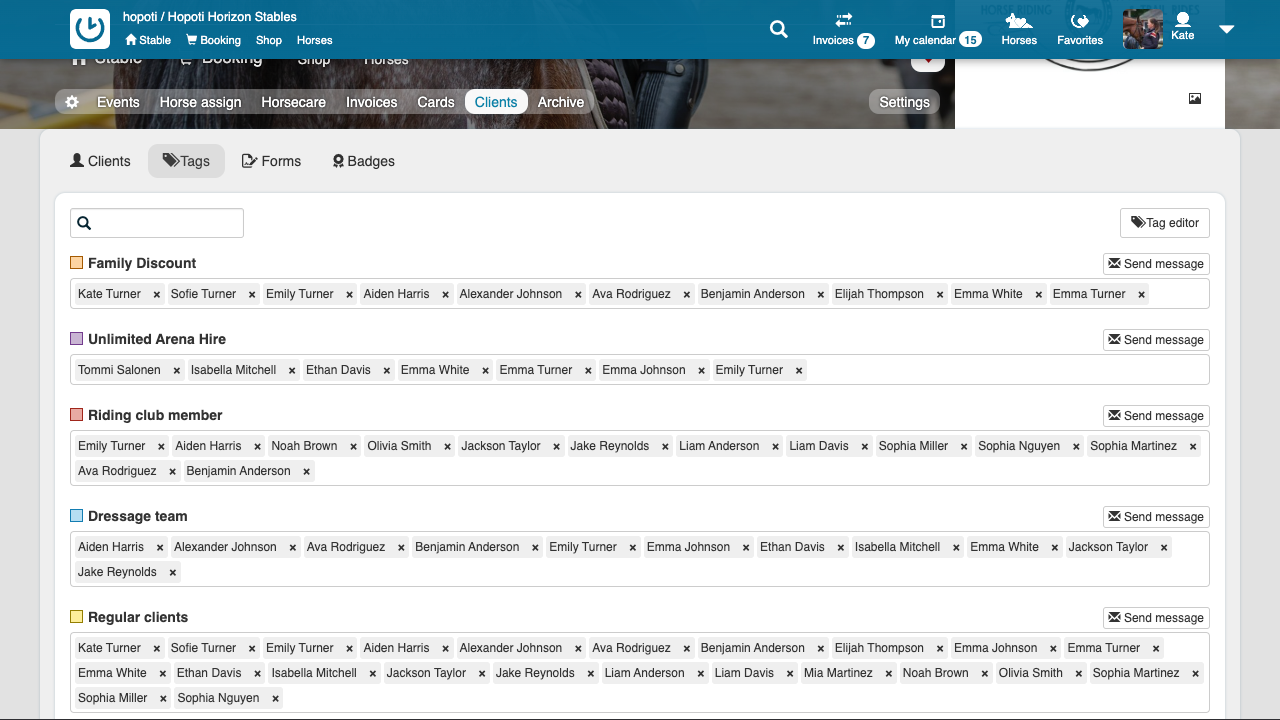Viewport: 1280px width, 720px height.
Task: Expand the user account dropdown arrow
Action: tap(1227, 30)
